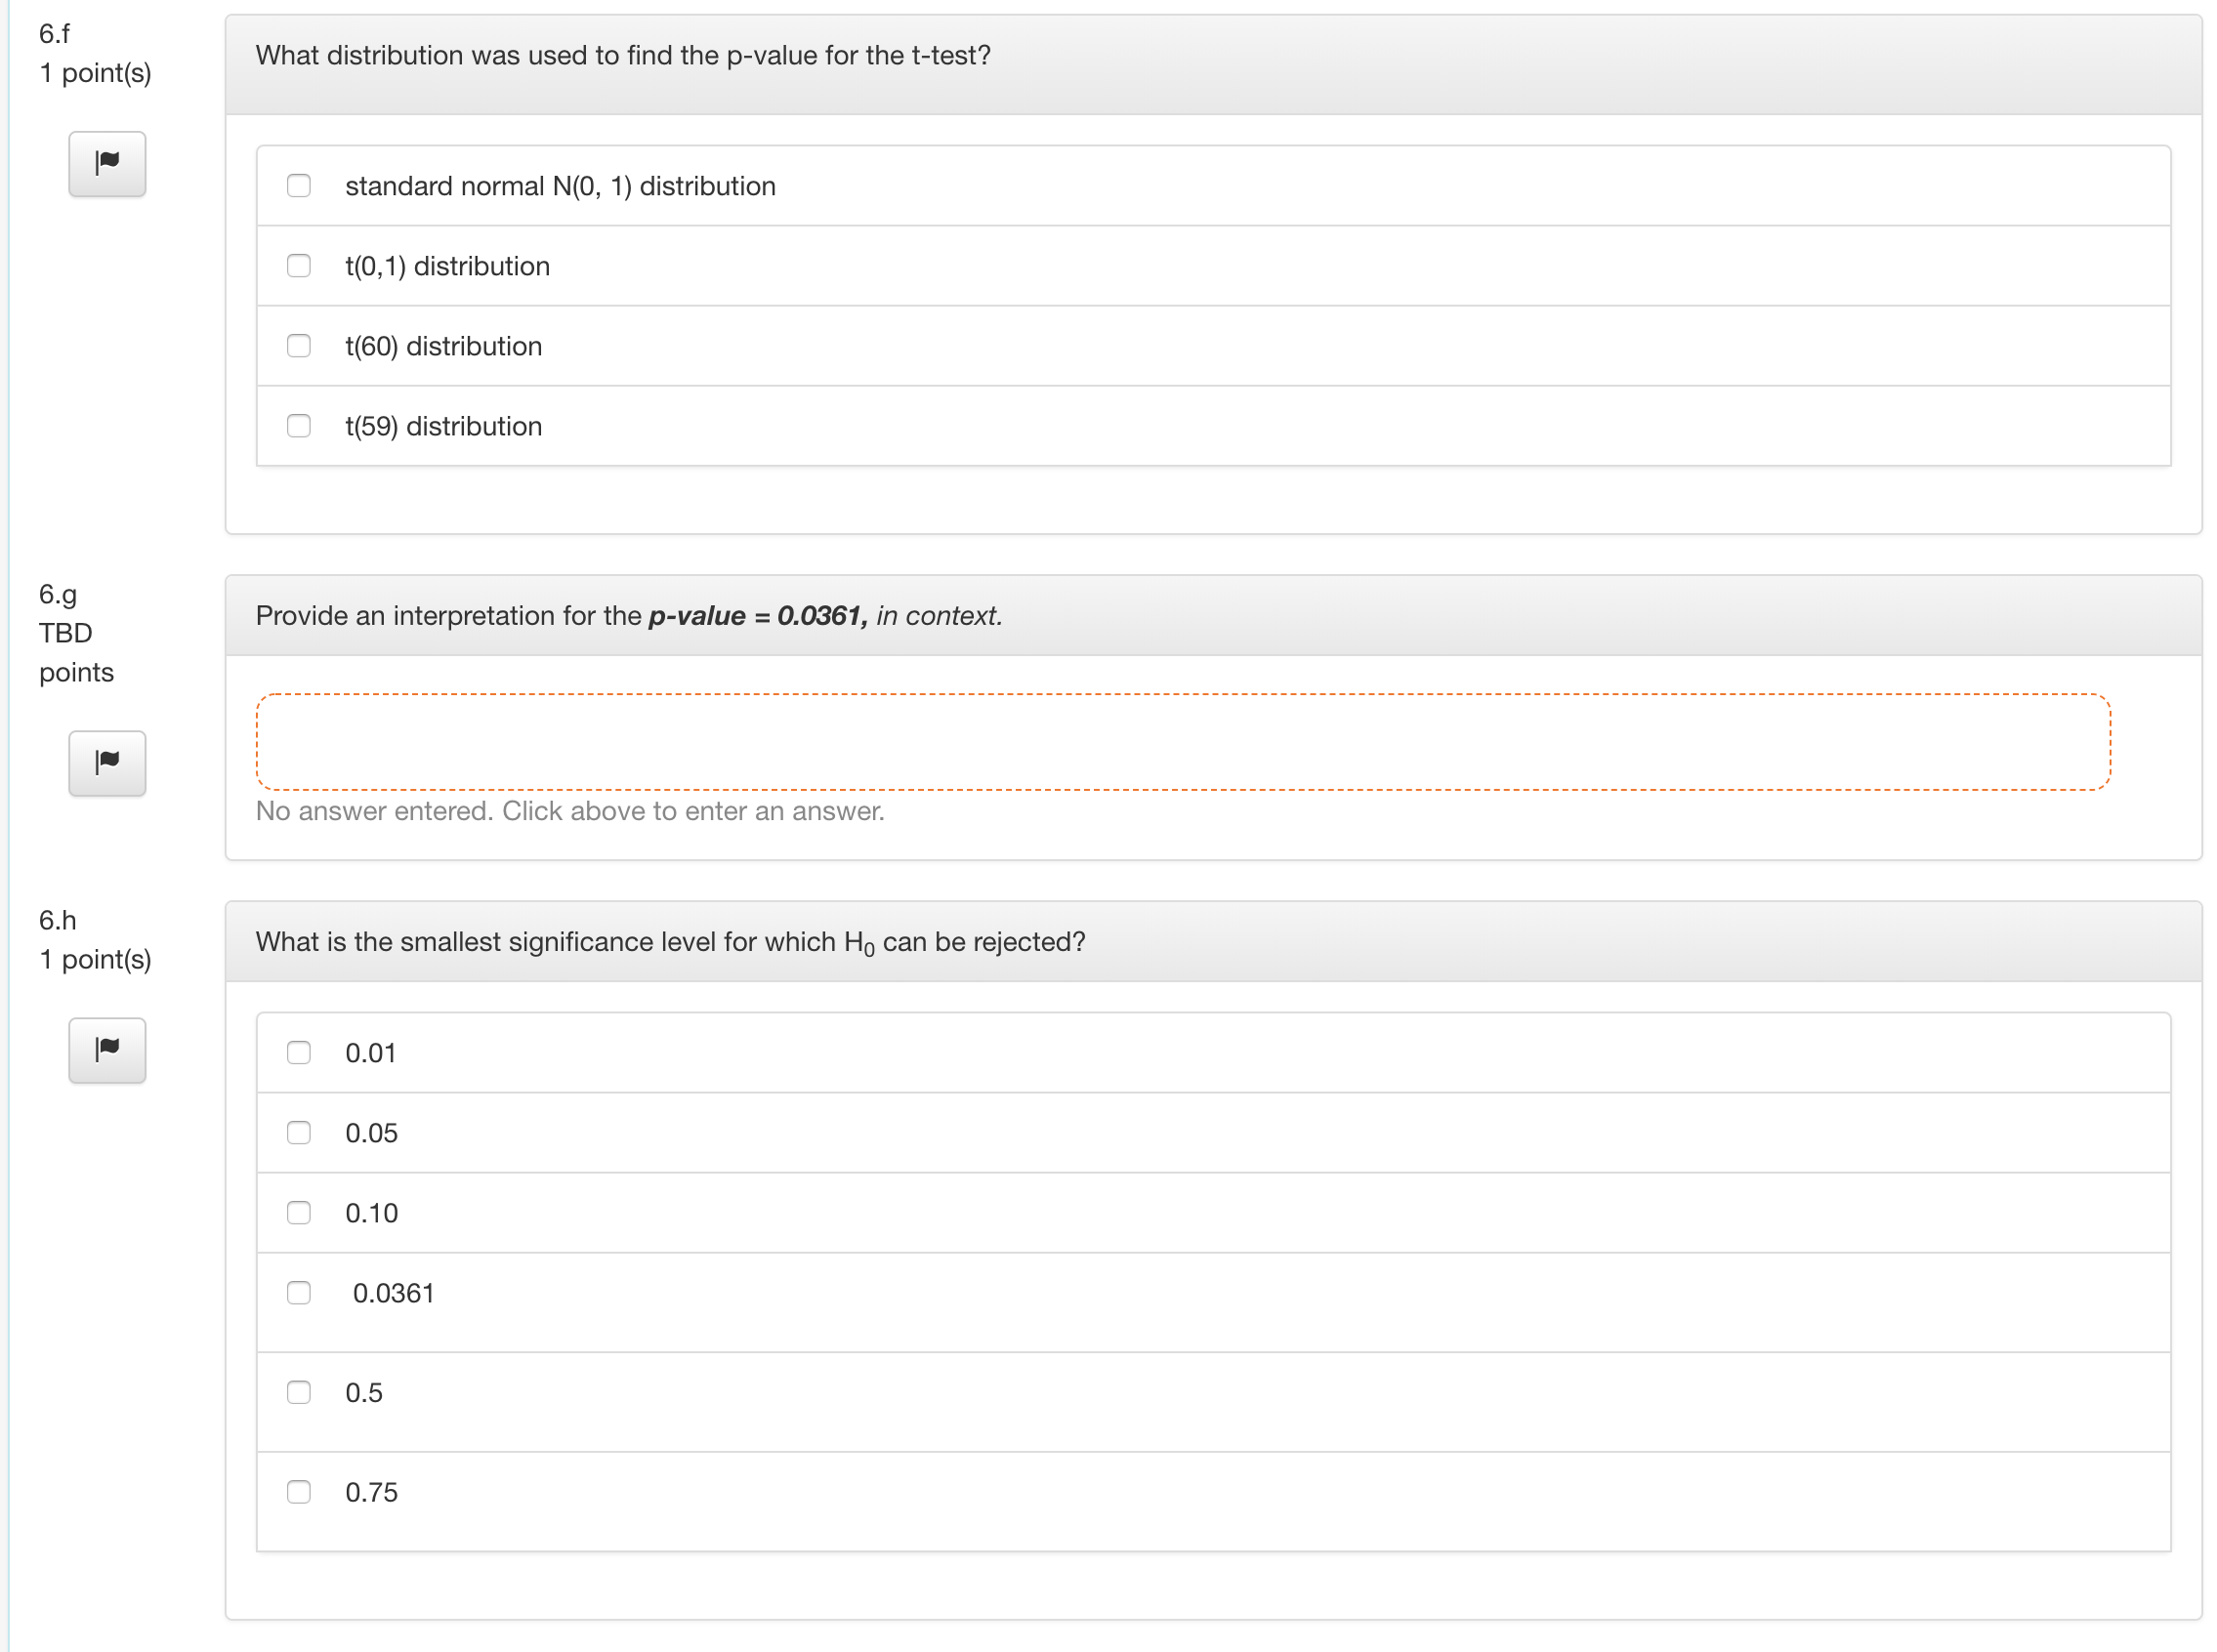Tick the 0.10 significance level checkbox
The width and height of the screenshot is (2217, 1652).
[298, 1213]
